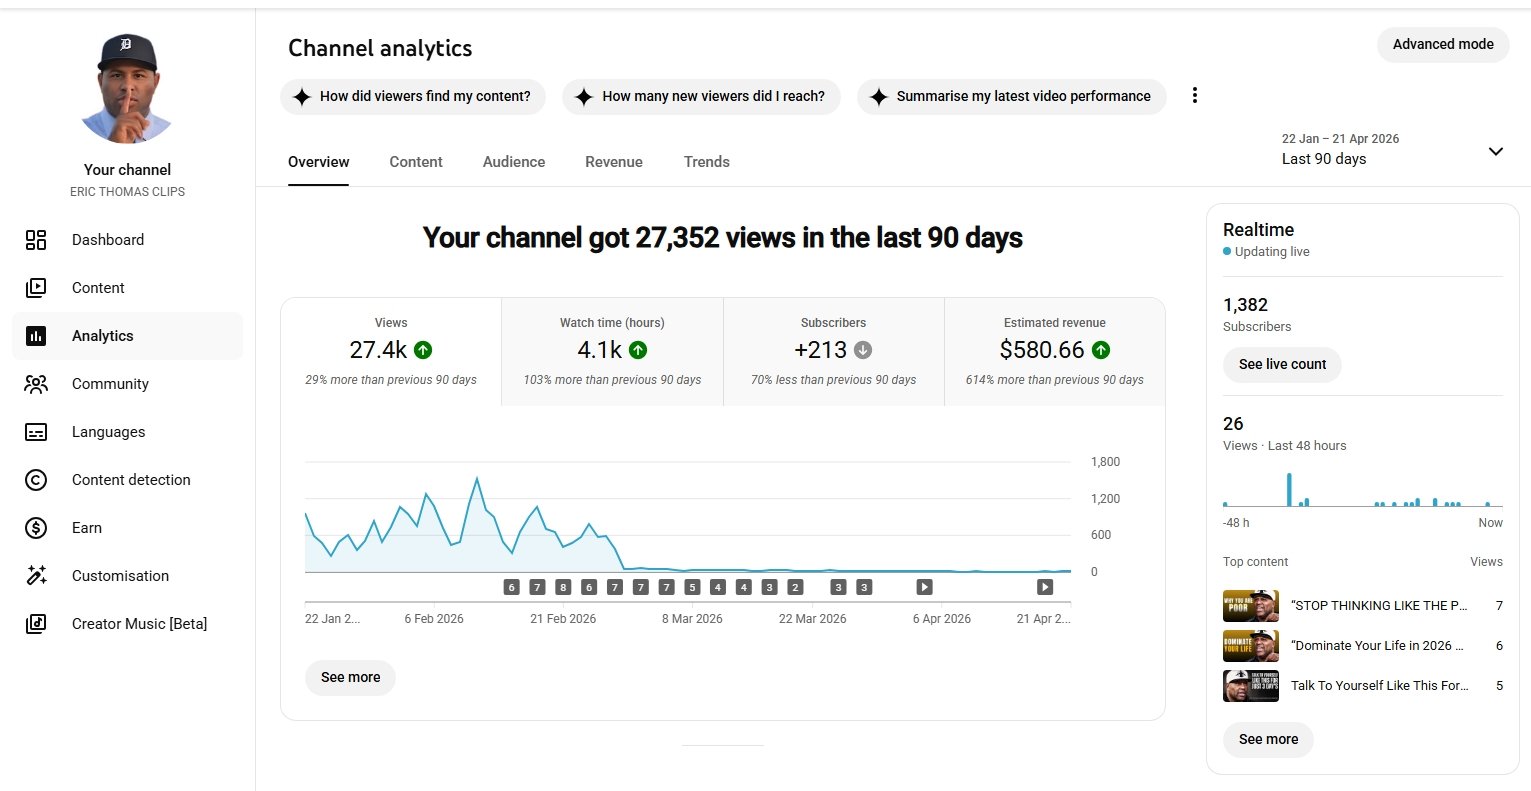Image resolution: width=1531 pixels, height=791 pixels.
Task: Open the Creator Music icon
Action: coord(36,624)
